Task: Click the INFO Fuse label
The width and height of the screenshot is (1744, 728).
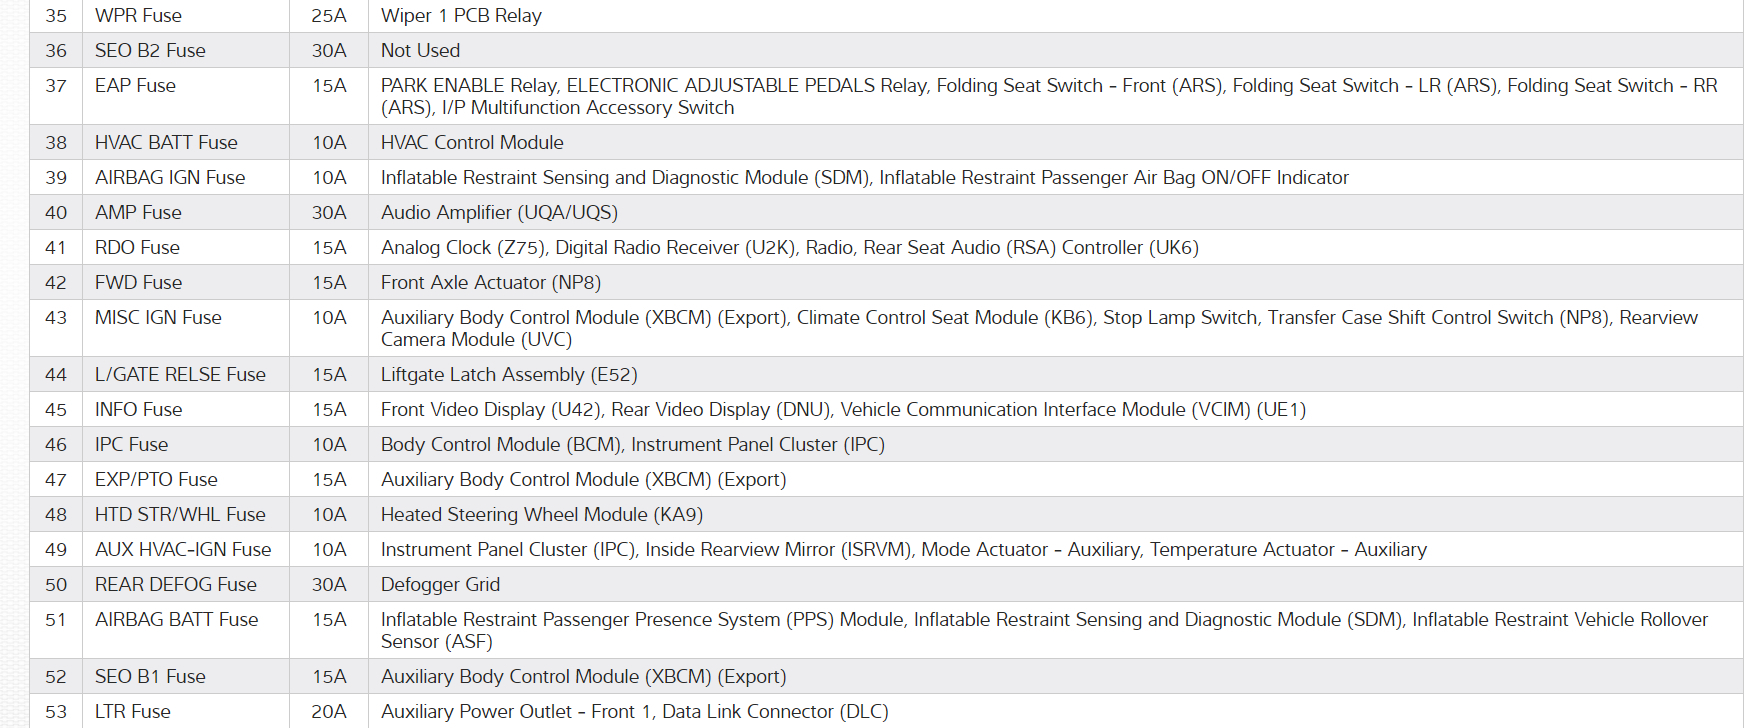Action: pos(138,410)
